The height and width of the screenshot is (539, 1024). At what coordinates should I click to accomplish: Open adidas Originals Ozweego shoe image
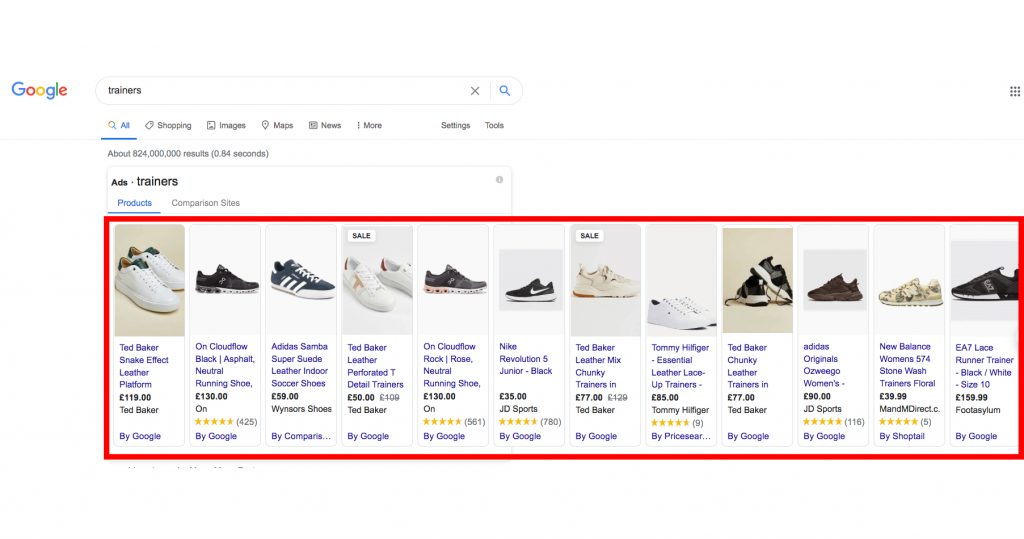point(833,281)
